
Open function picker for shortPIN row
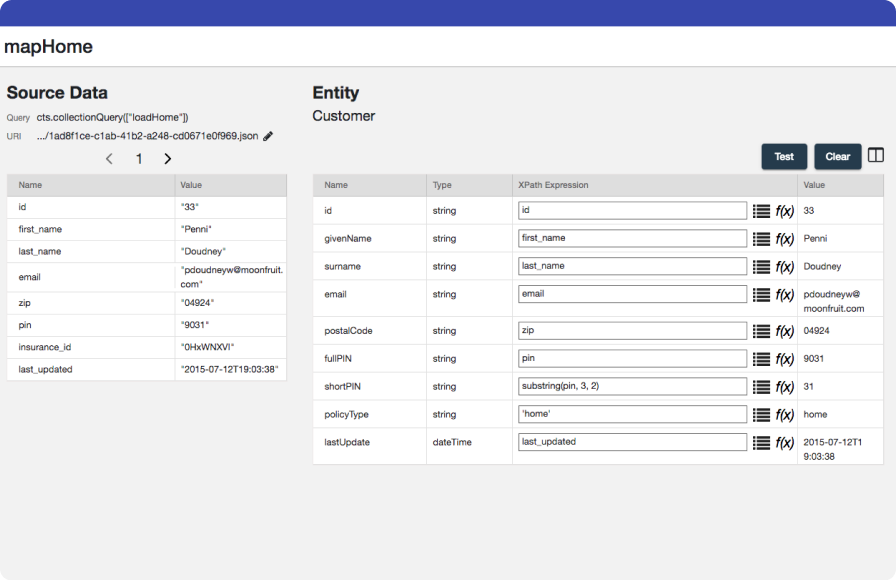(784, 387)
